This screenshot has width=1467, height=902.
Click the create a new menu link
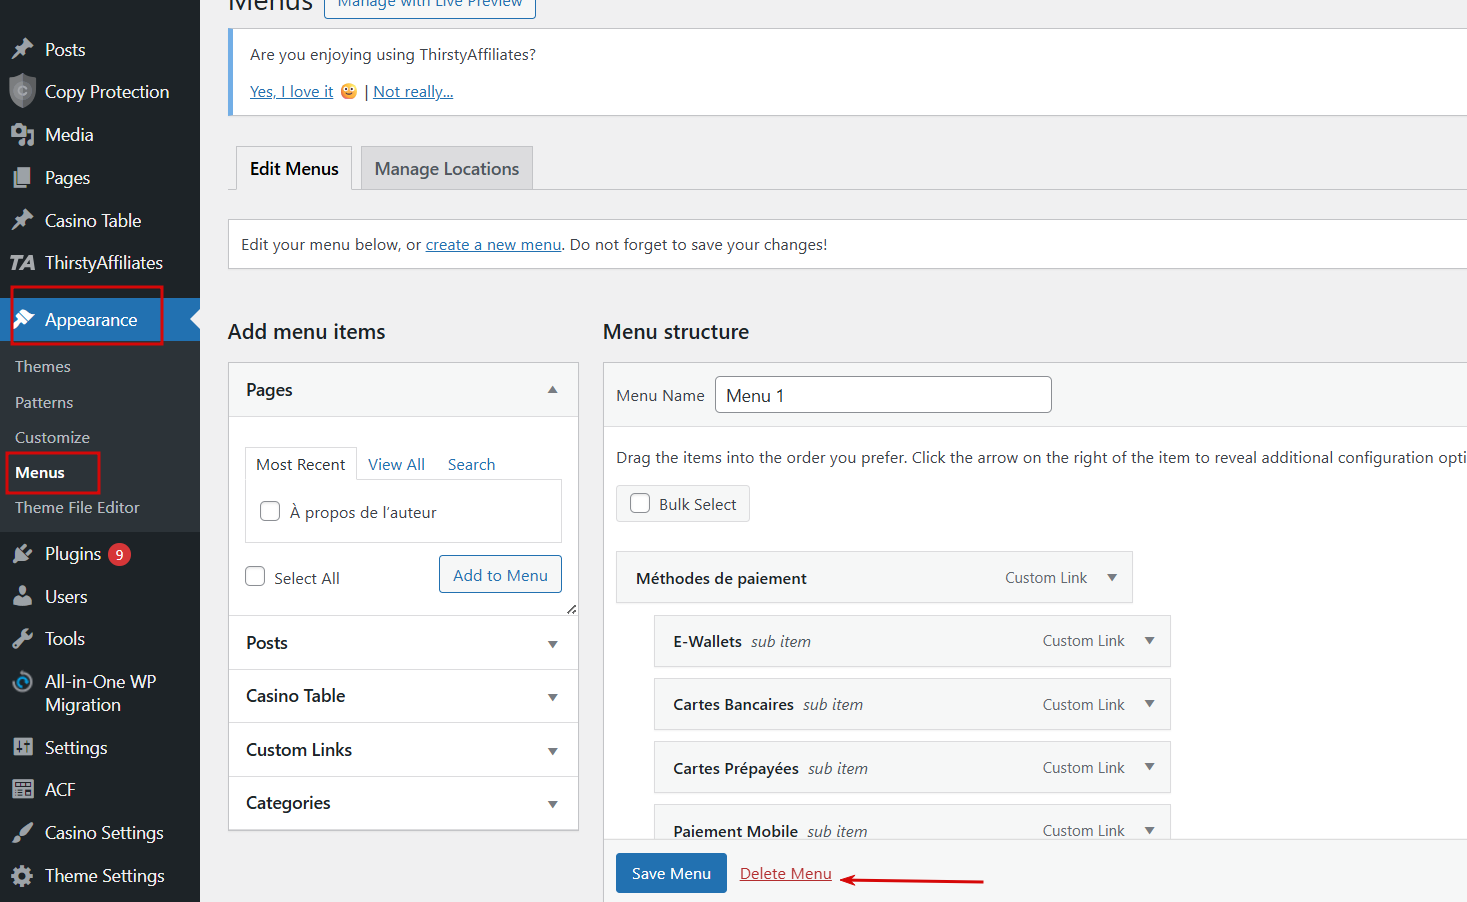click(493, 244)
